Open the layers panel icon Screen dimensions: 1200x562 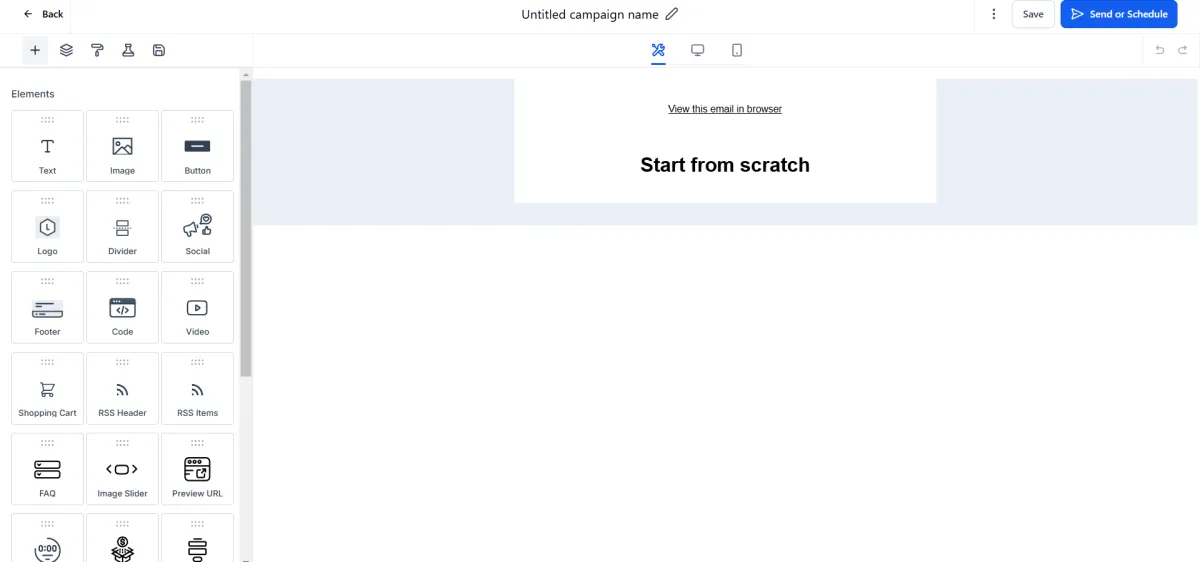pos(66,50)
